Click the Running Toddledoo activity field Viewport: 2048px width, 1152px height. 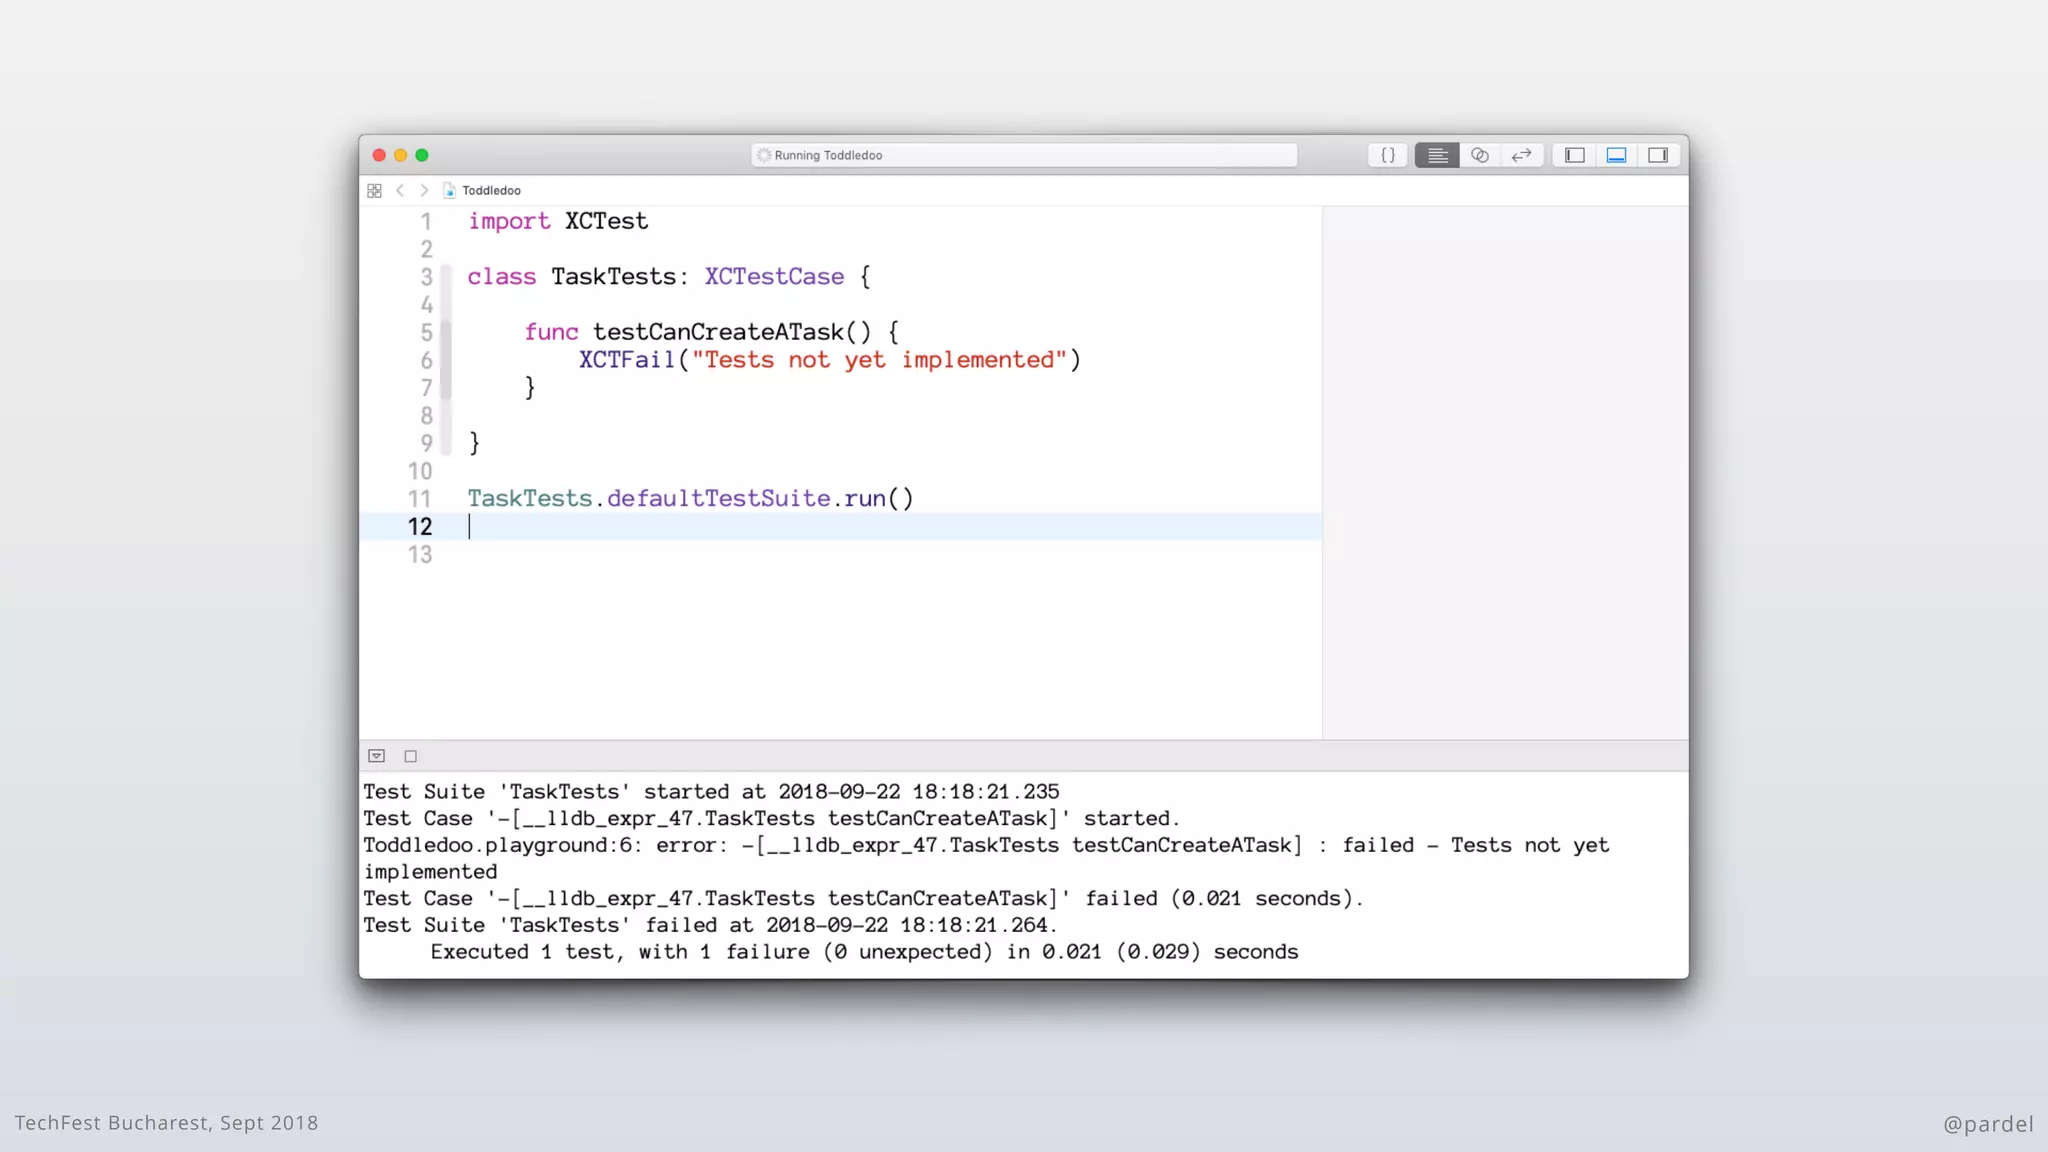click(1024, 155)
